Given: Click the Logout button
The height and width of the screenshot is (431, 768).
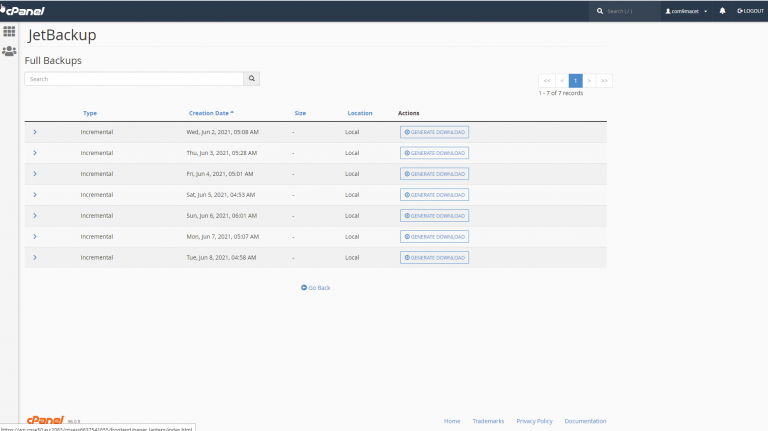Looking at the screenshot, I should [750, 11].
